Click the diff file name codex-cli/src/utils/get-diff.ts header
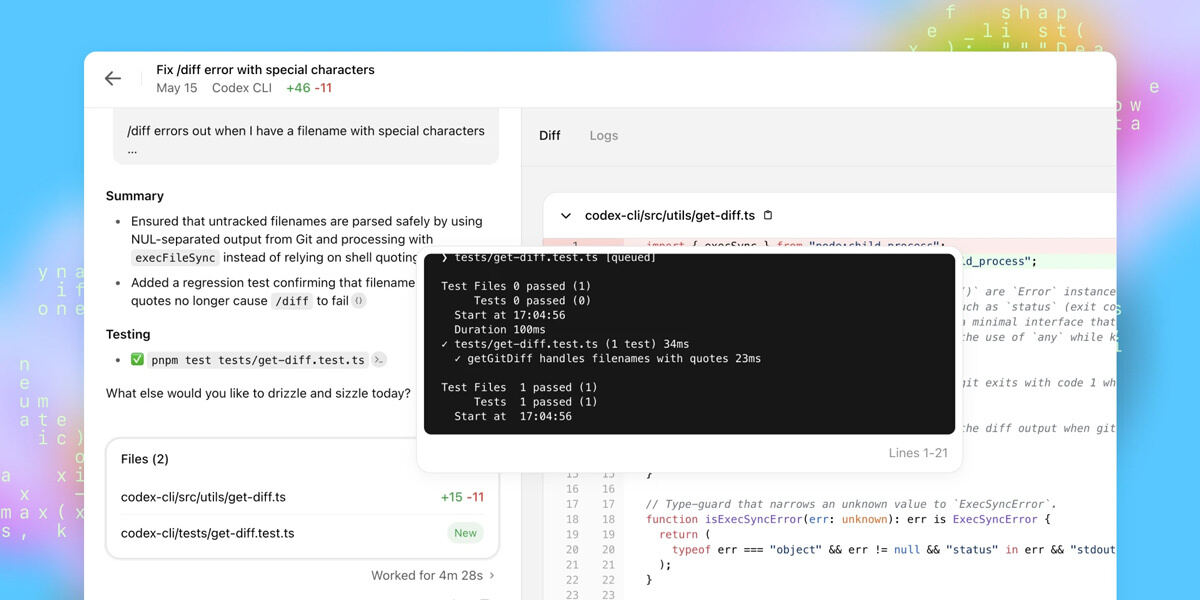Screen dimensions: 1200x600 tap(670, 215)
